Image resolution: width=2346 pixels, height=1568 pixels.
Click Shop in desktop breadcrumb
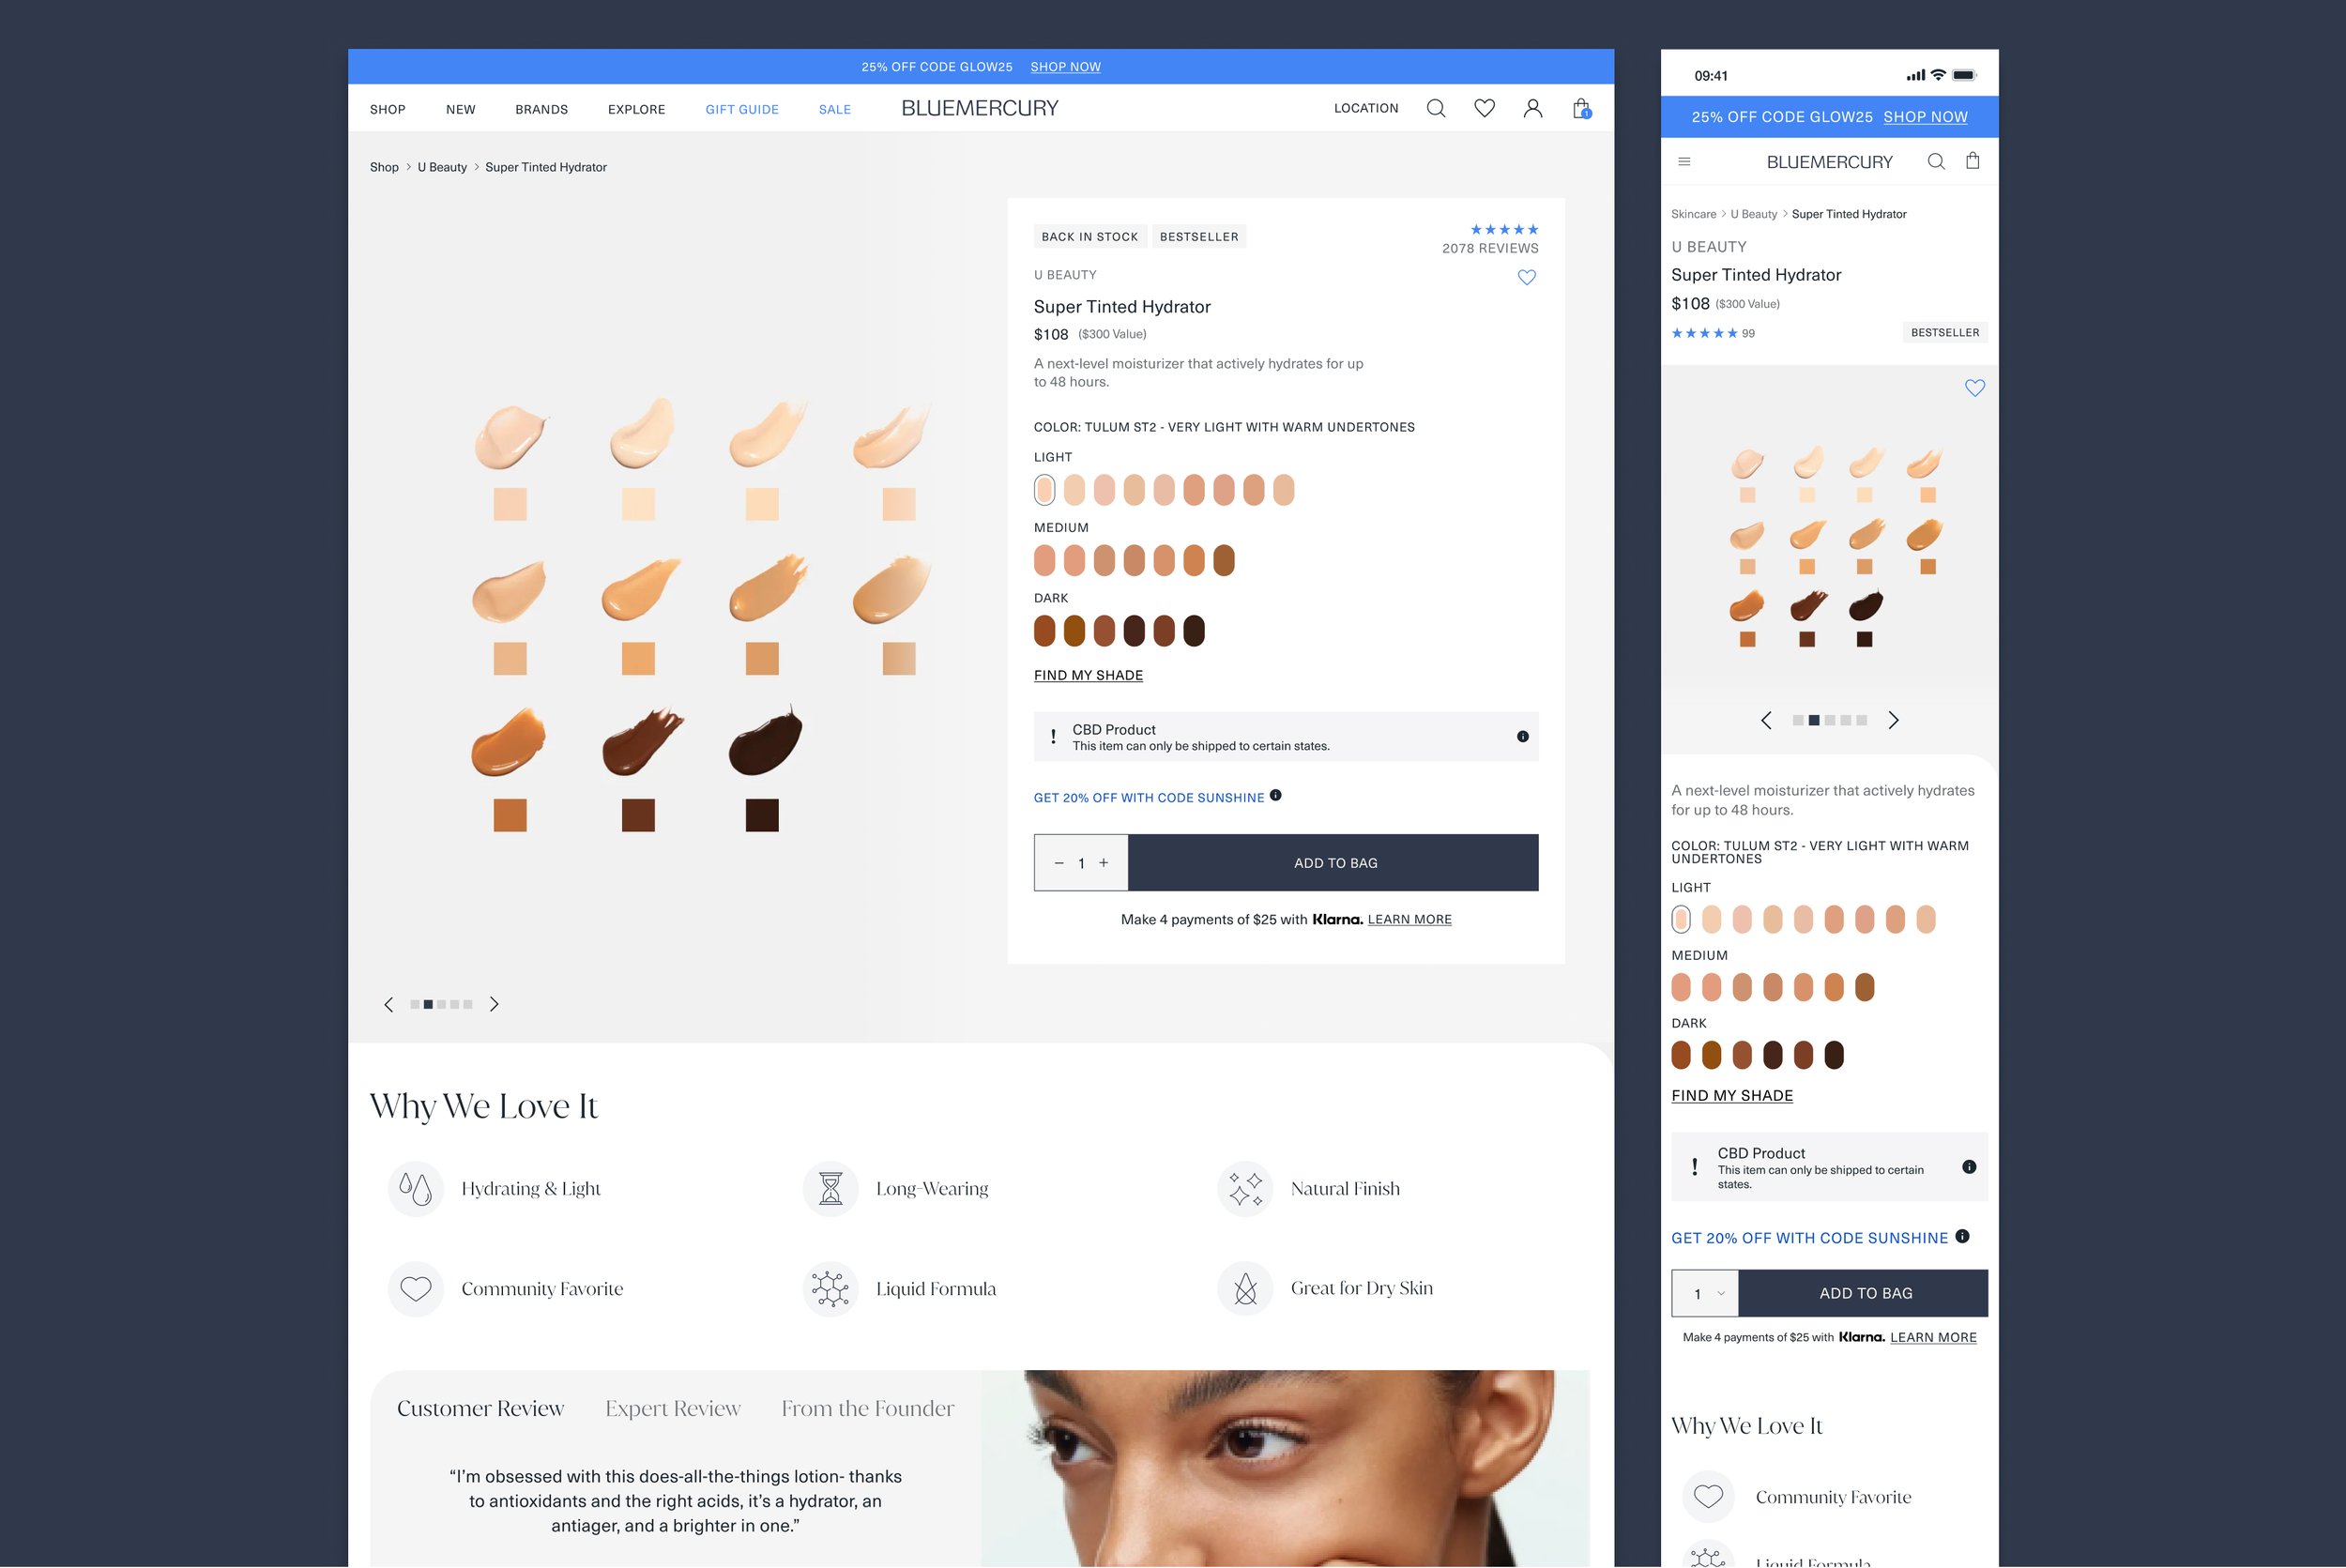(x=384, y=167)
